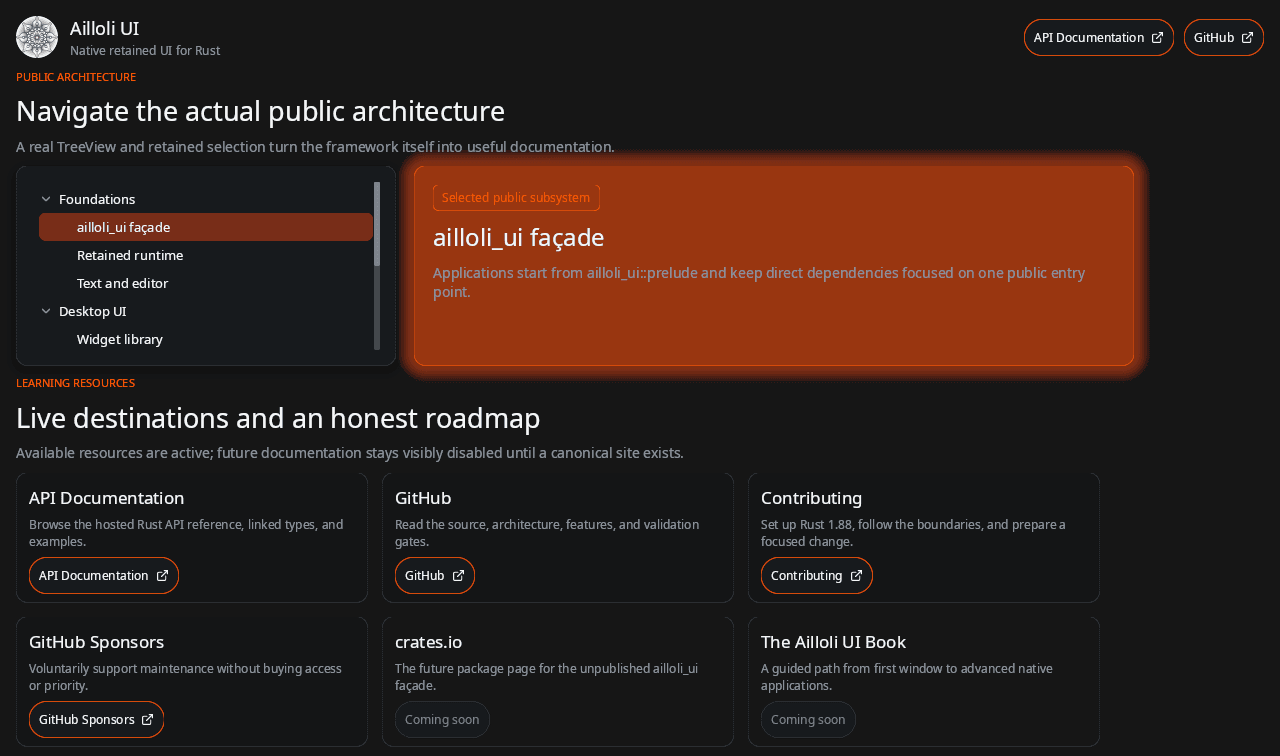Image resolution: width=1280 pixels, height=756 pixels.
Task: Click Native retained UI for Rust subtitle
Action: (145, 51)
